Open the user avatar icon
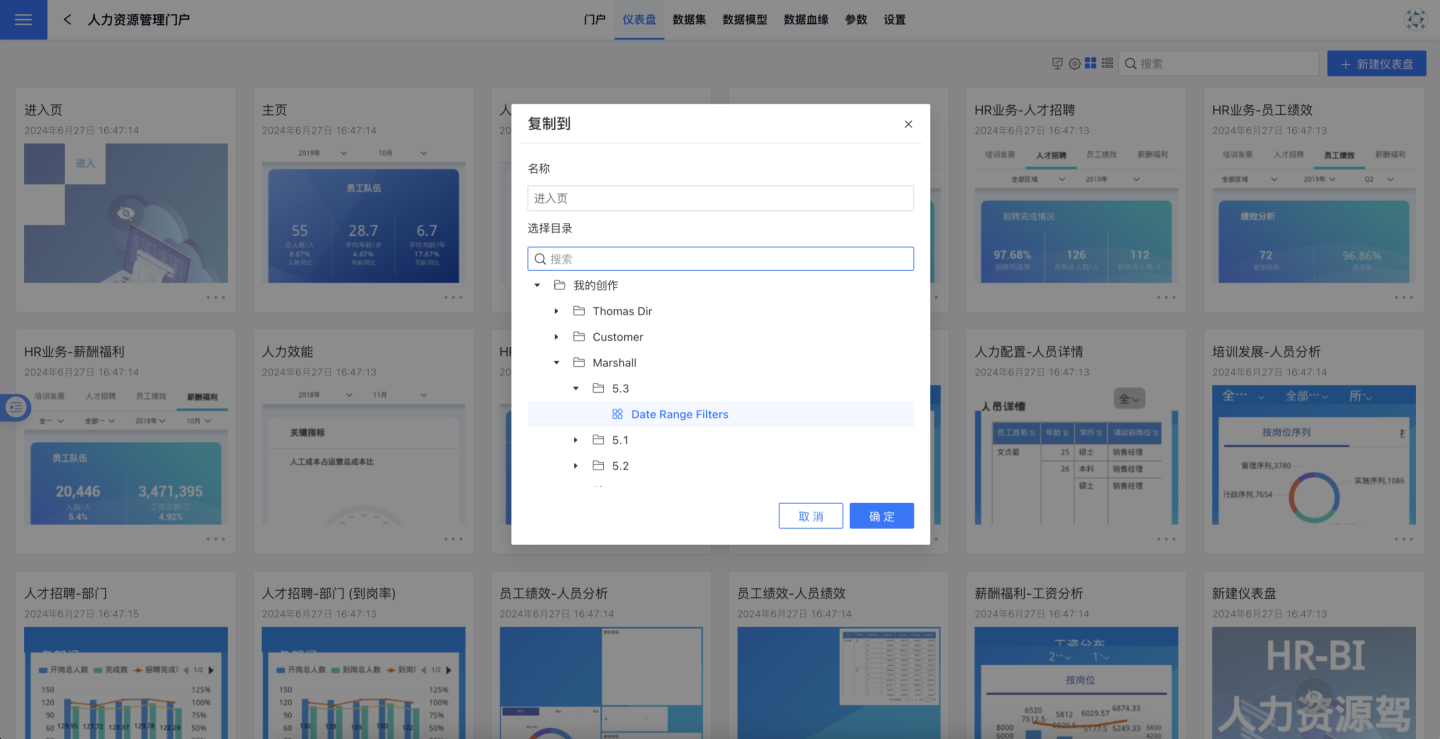Screen dimensions: 1440x739 [1415, 20]
